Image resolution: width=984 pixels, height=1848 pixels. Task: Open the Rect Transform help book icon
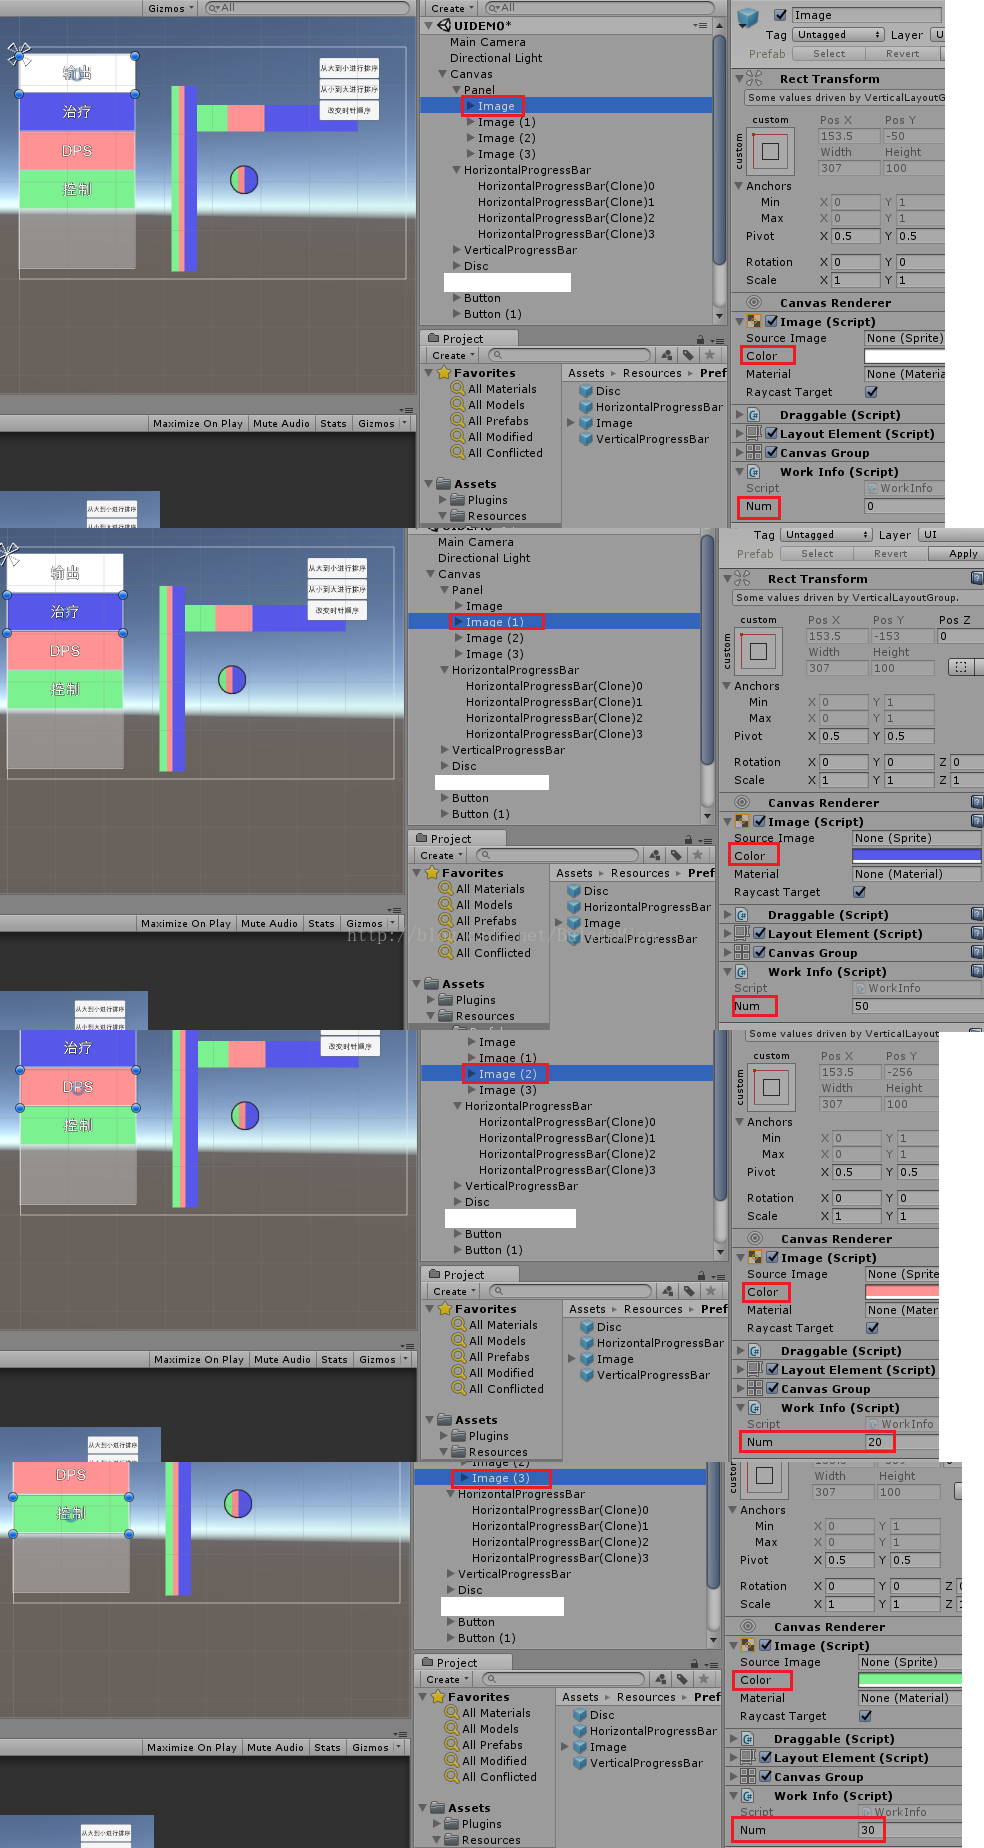(x=977, y=578)
